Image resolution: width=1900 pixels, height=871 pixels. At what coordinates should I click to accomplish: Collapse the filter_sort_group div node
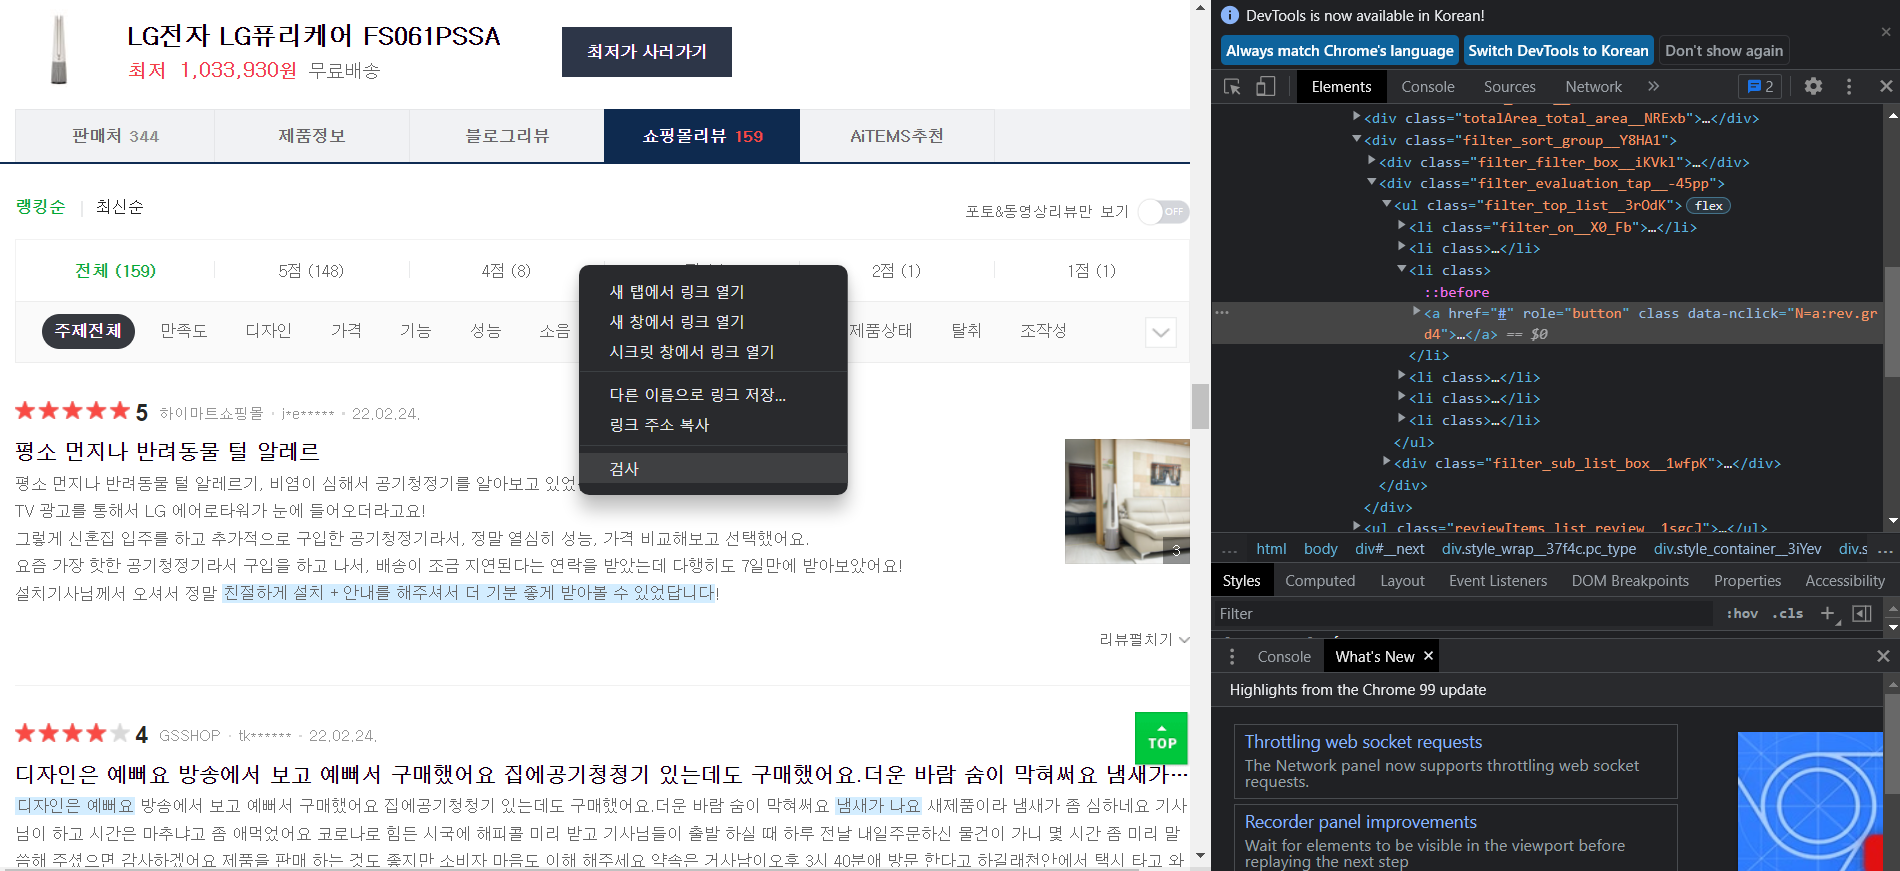(1357, 139)
